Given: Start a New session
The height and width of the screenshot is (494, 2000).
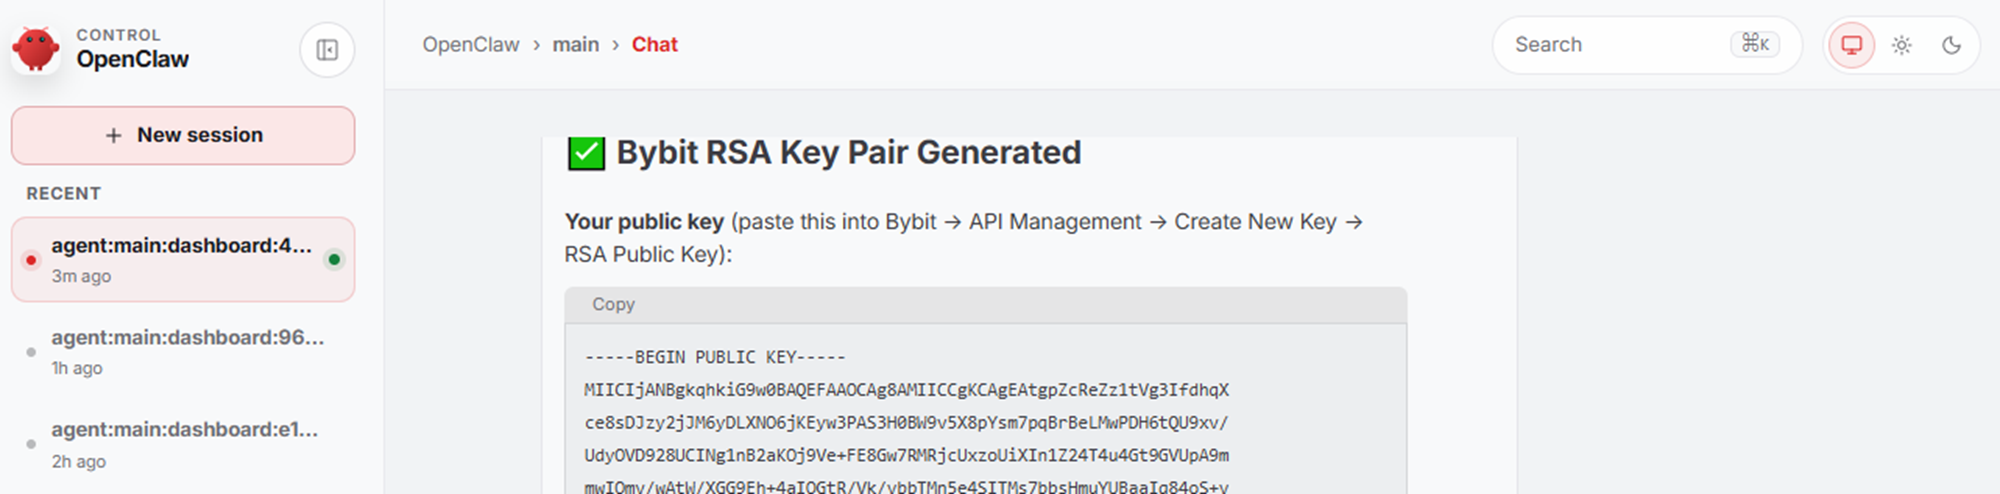Looking at the screenshot, I should (183, 135).
